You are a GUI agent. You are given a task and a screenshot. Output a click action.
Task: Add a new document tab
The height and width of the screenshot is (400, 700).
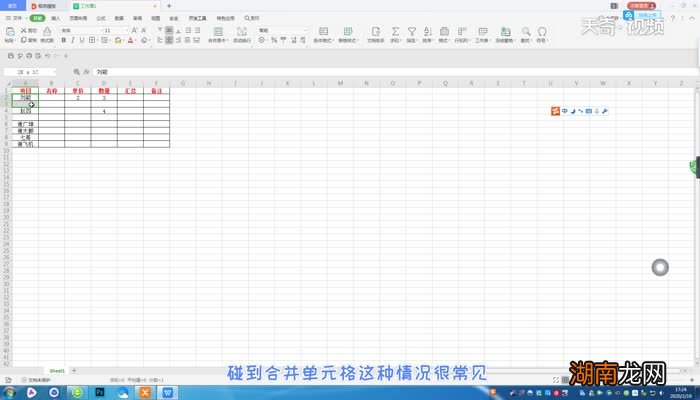[169, 6]
